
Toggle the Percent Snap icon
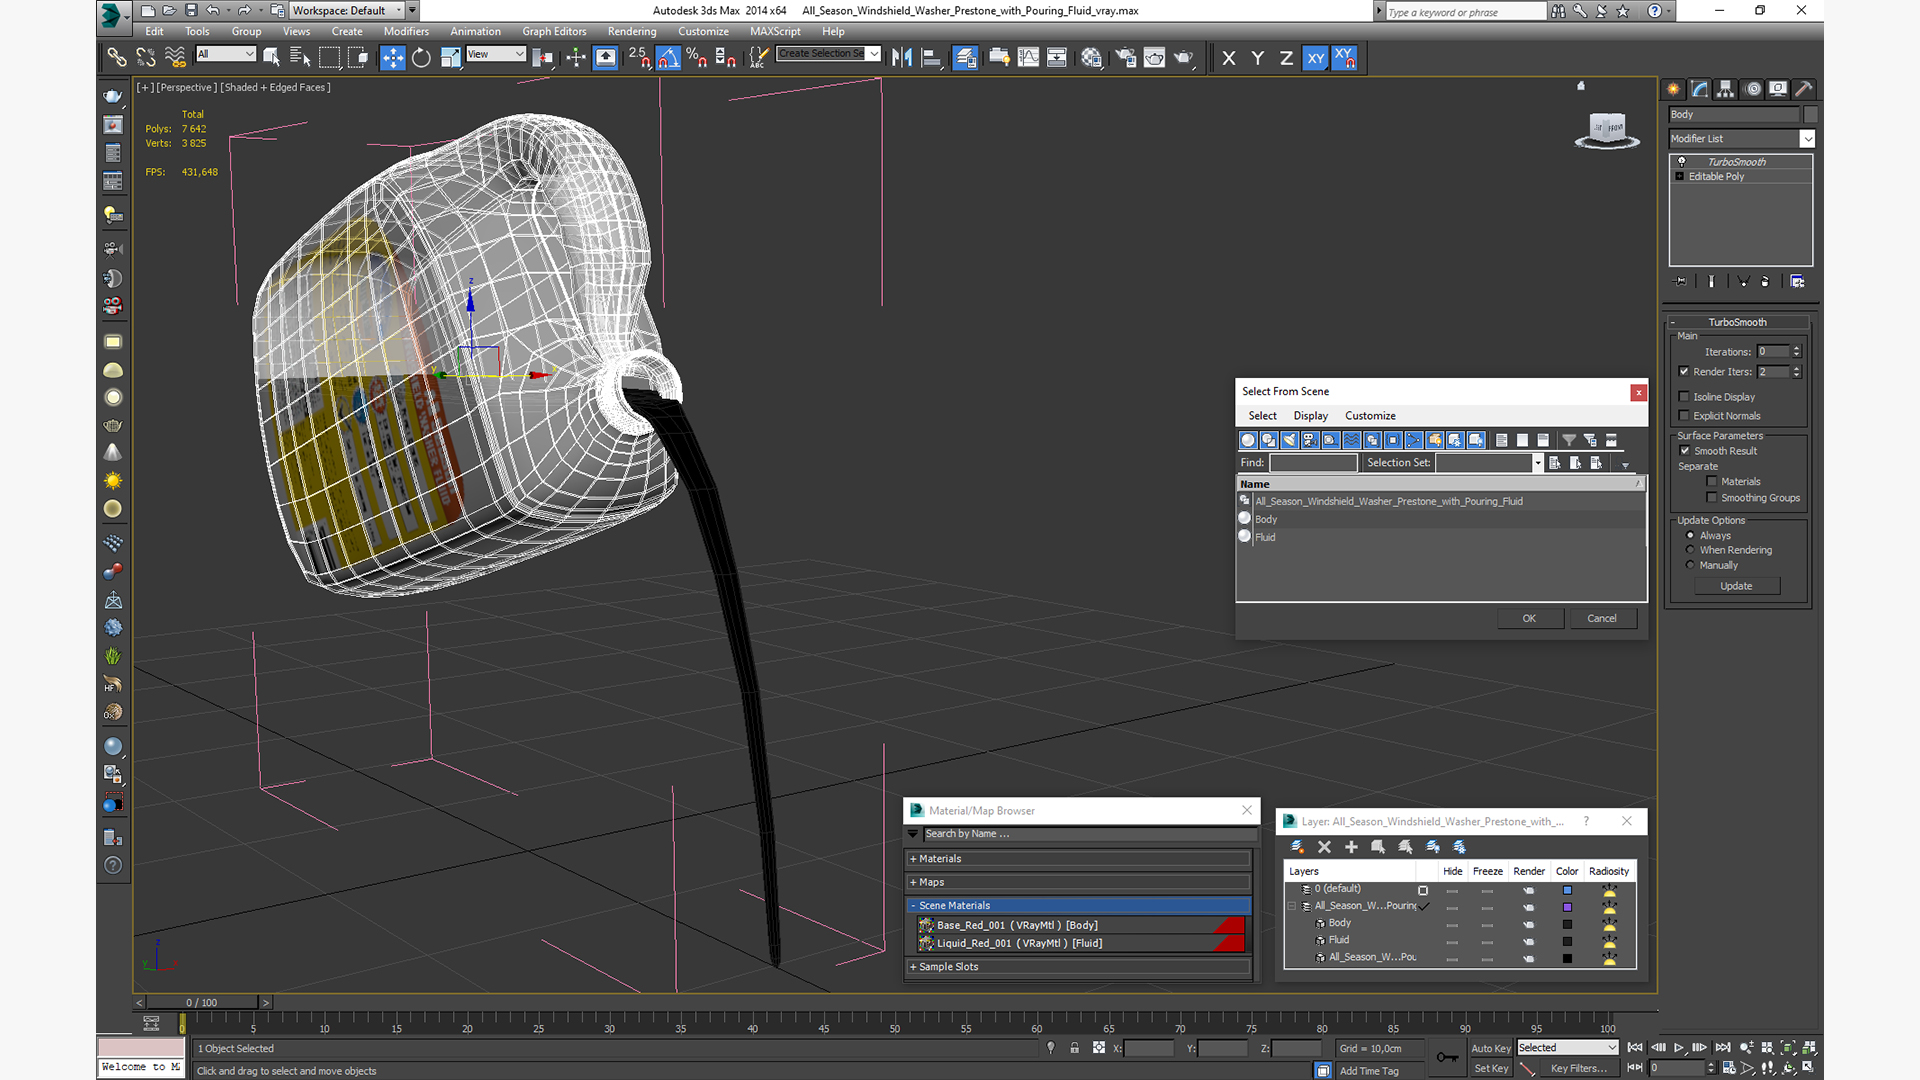tap(697, 58)
